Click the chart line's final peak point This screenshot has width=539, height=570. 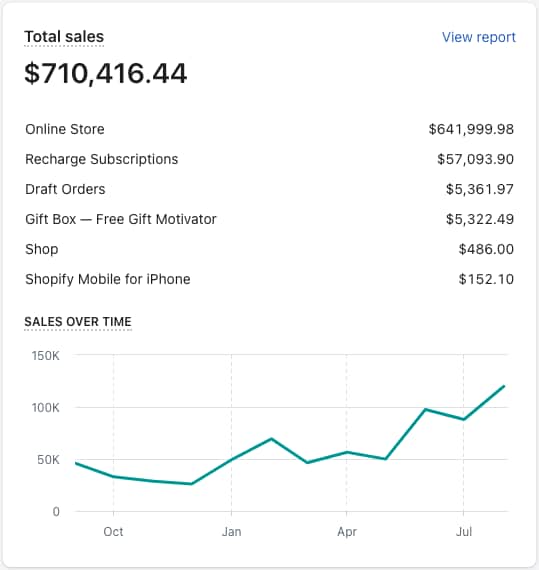point(504,386)
